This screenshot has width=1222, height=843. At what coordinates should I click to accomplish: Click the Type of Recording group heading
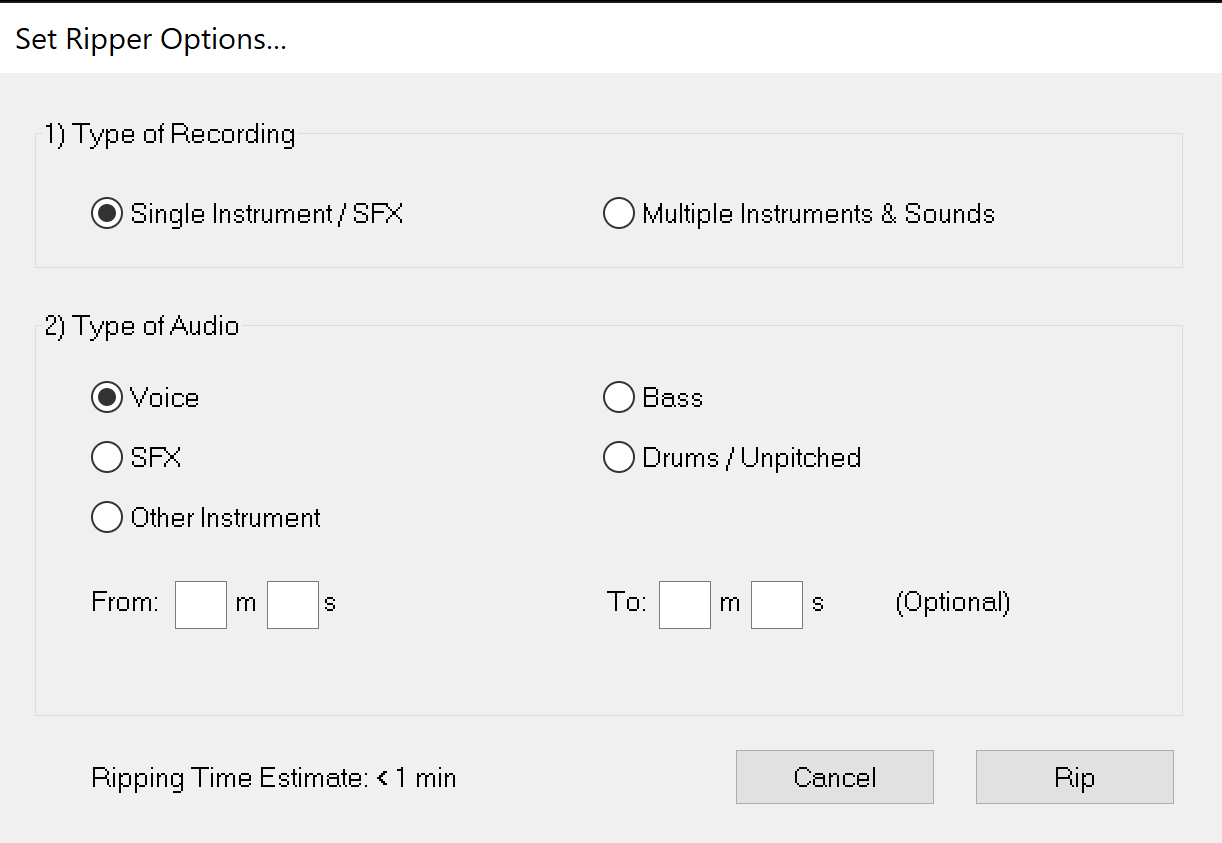click(170, 134)
